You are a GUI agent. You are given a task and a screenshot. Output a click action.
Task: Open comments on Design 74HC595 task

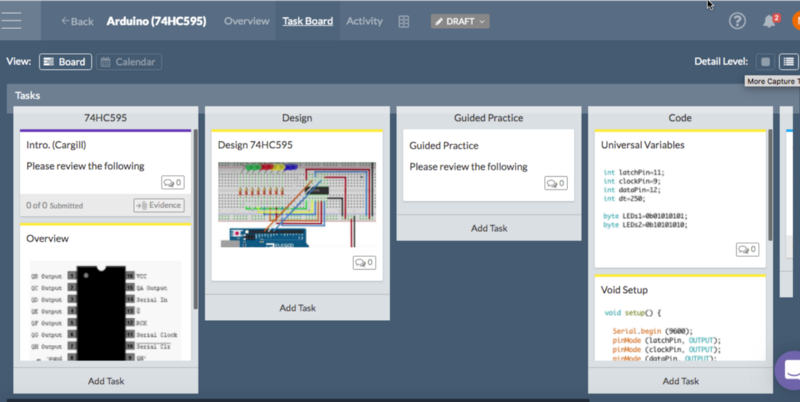(363, 262)
